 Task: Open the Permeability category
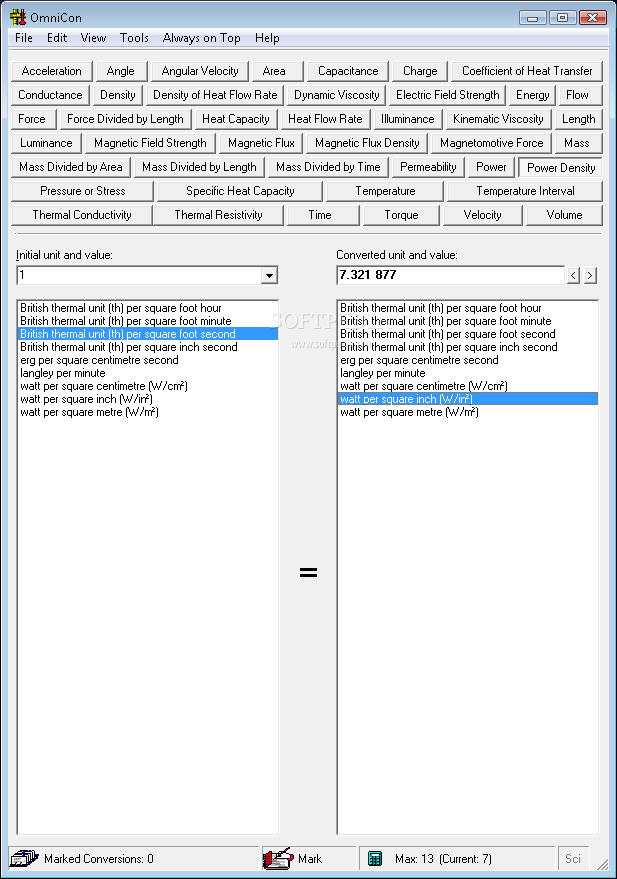click(x=428, y=168)
